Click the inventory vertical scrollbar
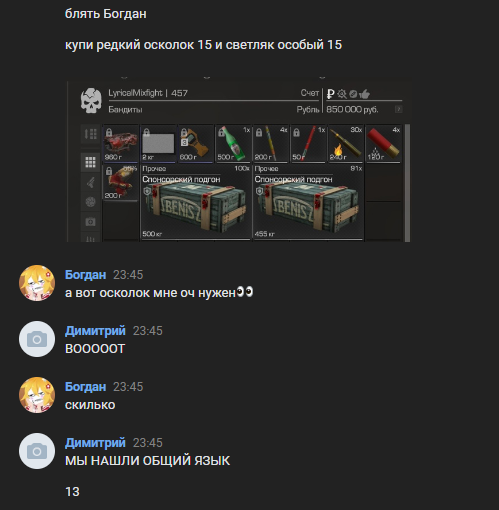The width and height of the screenshot is (499, 510). pos(407,183)
